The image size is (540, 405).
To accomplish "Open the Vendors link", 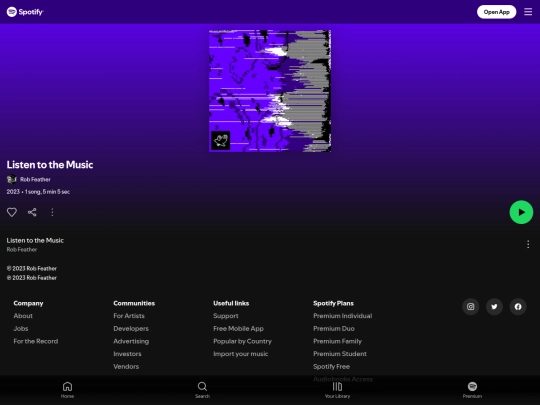I will coord(126,366).
